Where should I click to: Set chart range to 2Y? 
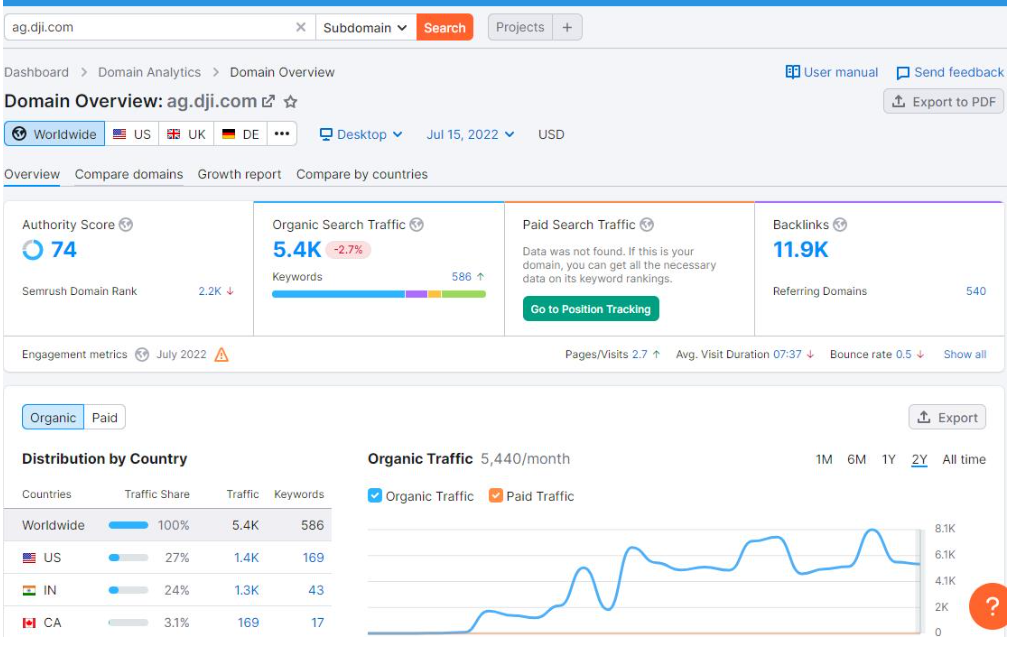click(919, 459)
